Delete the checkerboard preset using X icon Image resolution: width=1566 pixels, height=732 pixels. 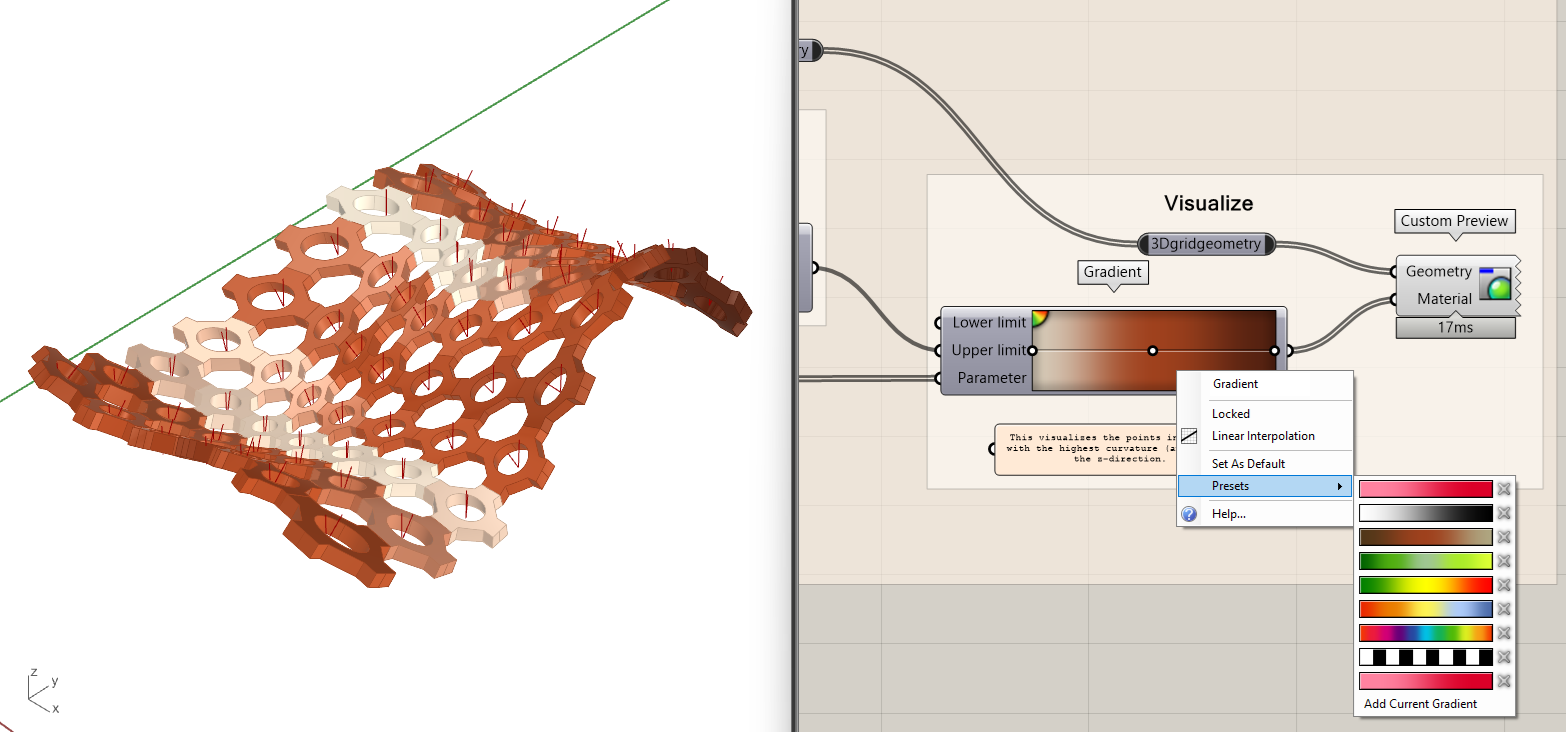point(1503,657)
